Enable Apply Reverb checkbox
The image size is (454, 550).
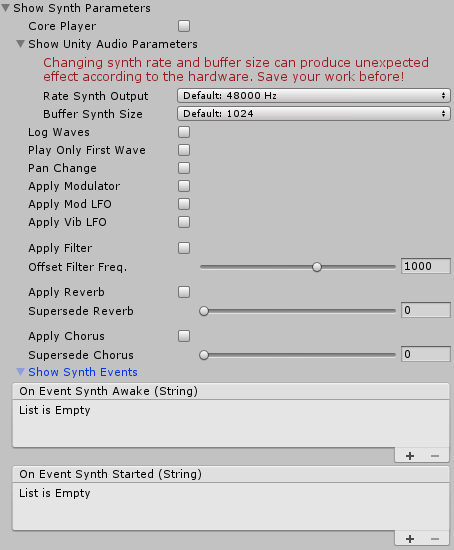click(184, 292)
